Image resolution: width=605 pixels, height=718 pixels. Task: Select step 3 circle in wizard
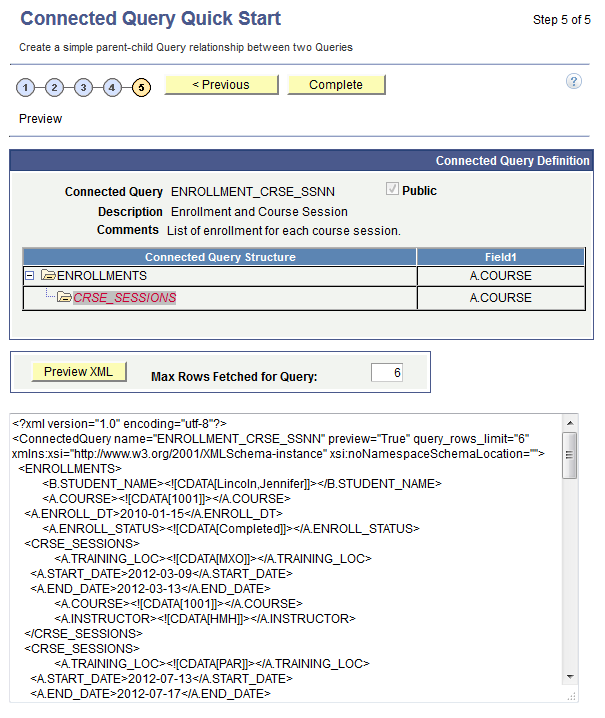pyautogui.click(x=84, y=87)
